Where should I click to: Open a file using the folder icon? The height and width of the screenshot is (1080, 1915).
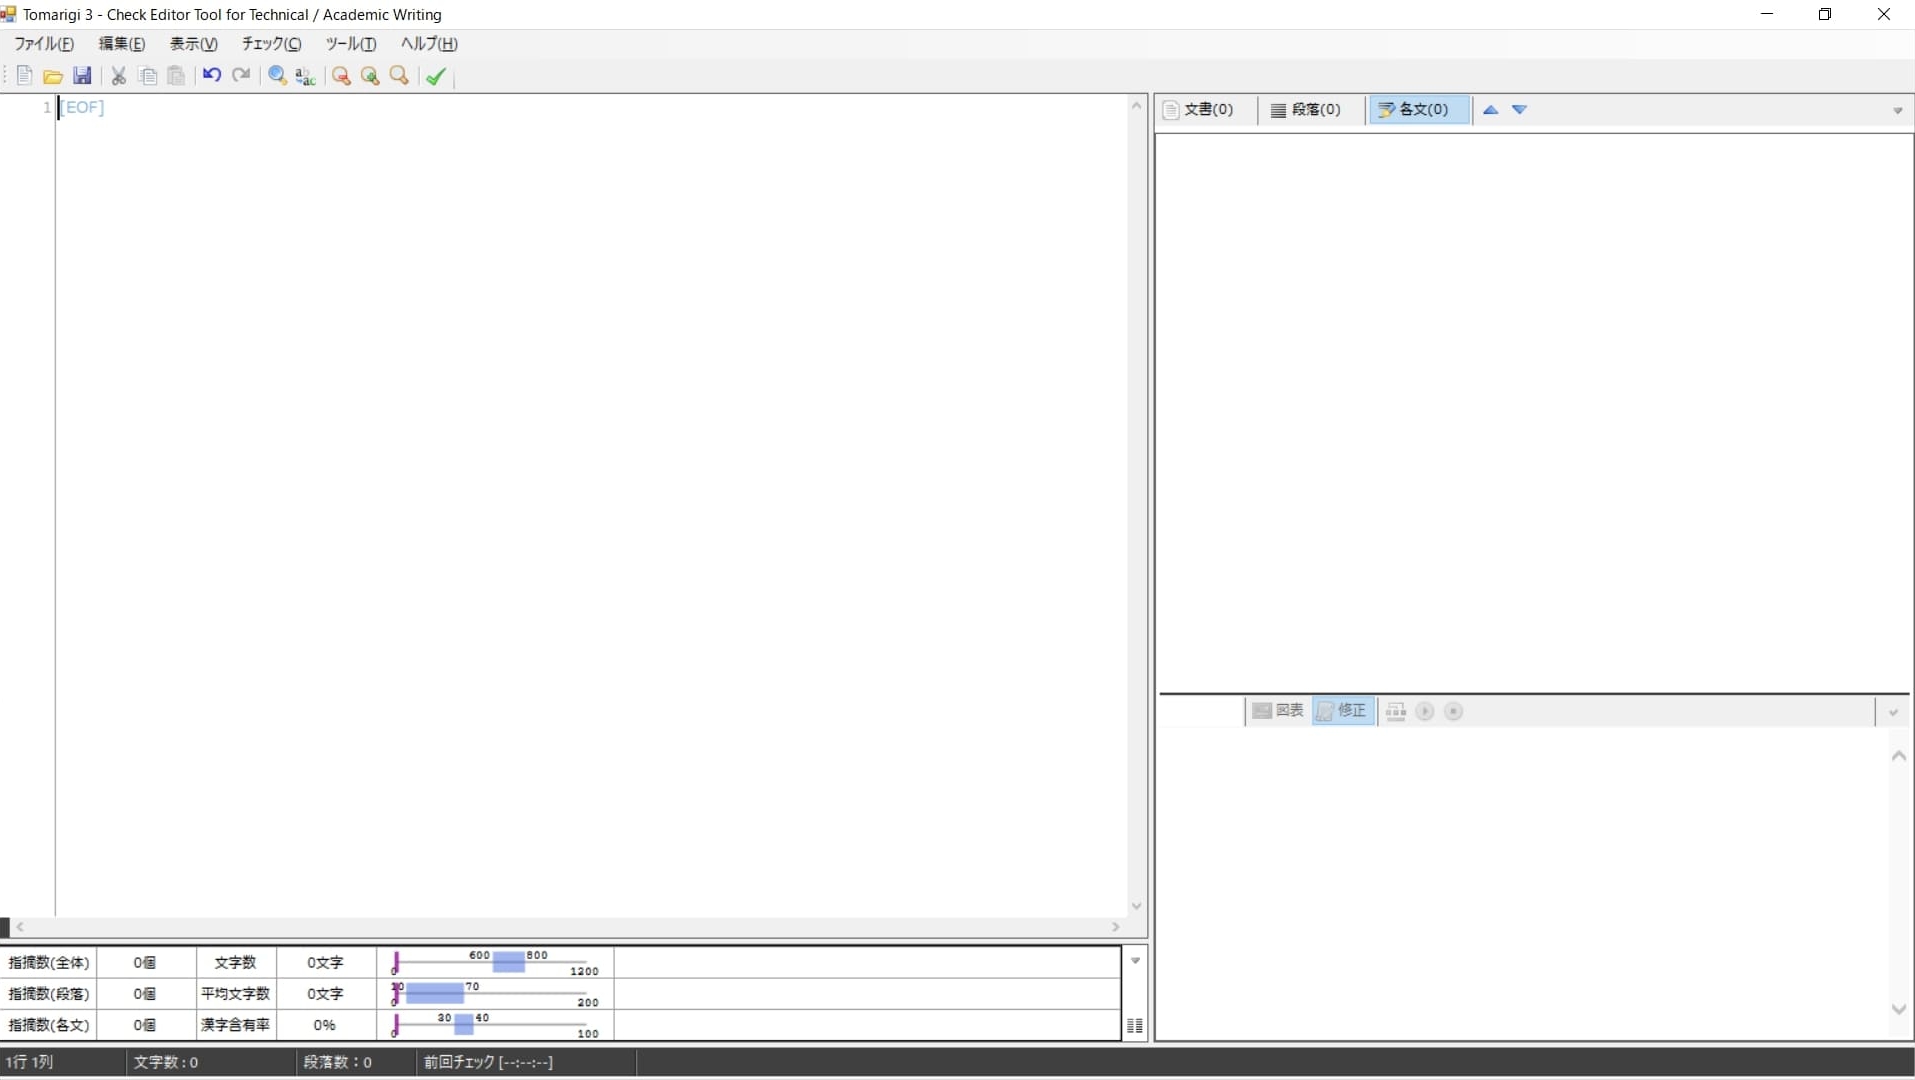click(53, 76)
